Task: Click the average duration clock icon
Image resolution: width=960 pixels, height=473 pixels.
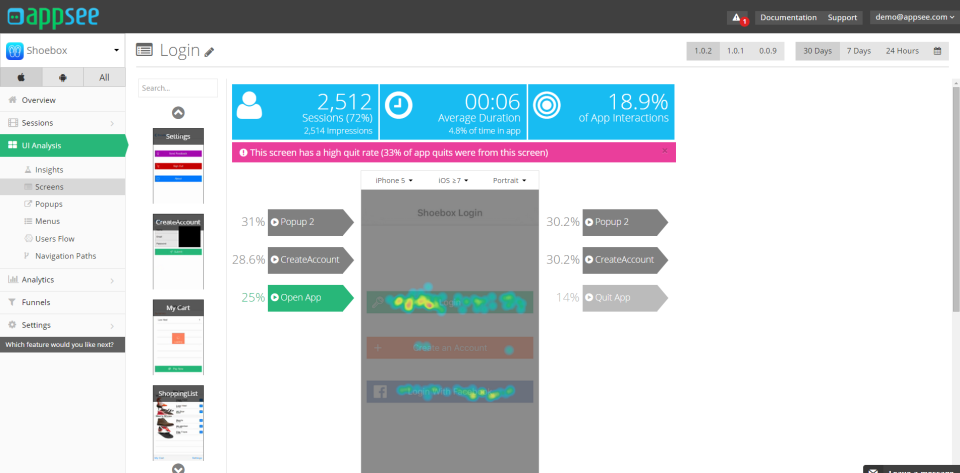Action: (399, 105)
